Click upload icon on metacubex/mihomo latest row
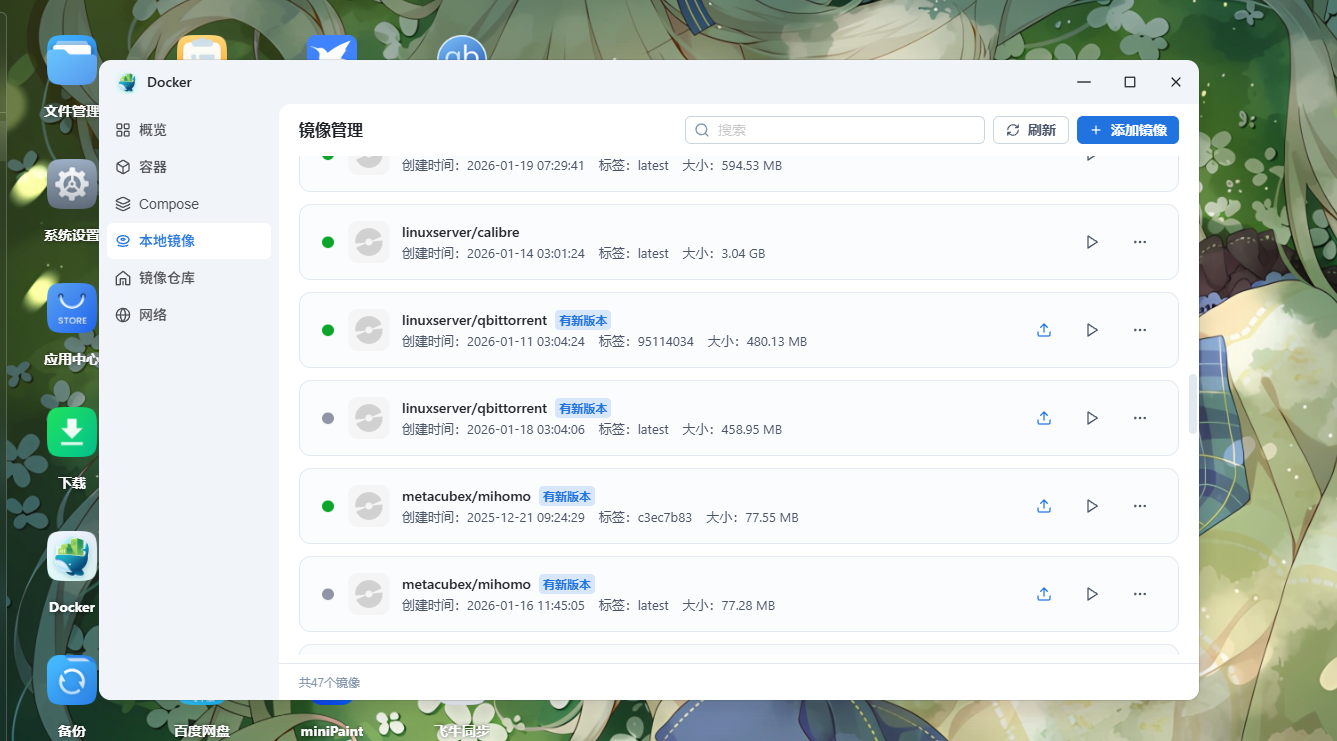 coord(1043,593)
